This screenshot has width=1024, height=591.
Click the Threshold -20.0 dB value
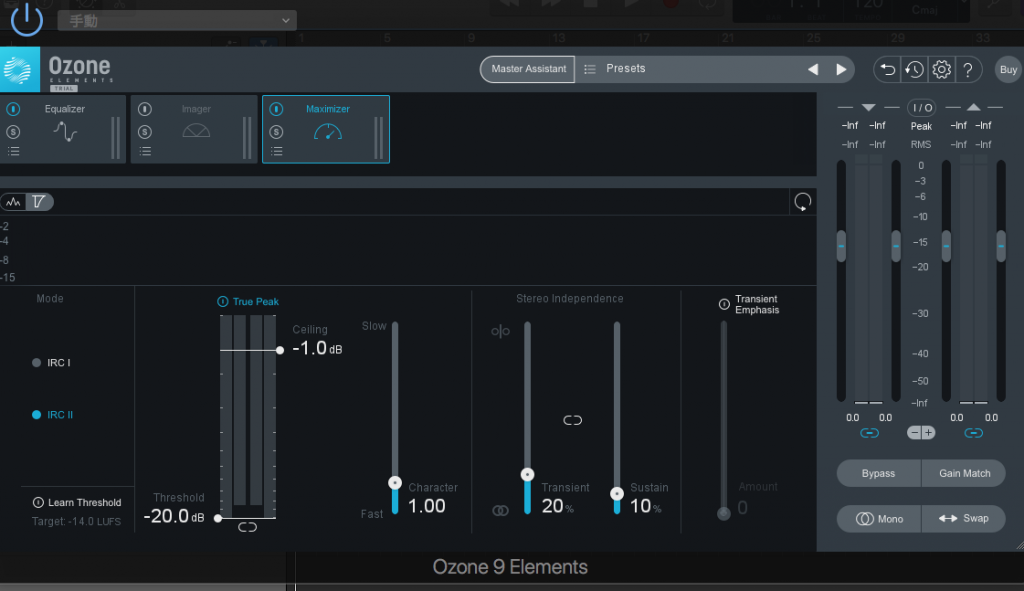pyautogui.click(x=174, y=517)
